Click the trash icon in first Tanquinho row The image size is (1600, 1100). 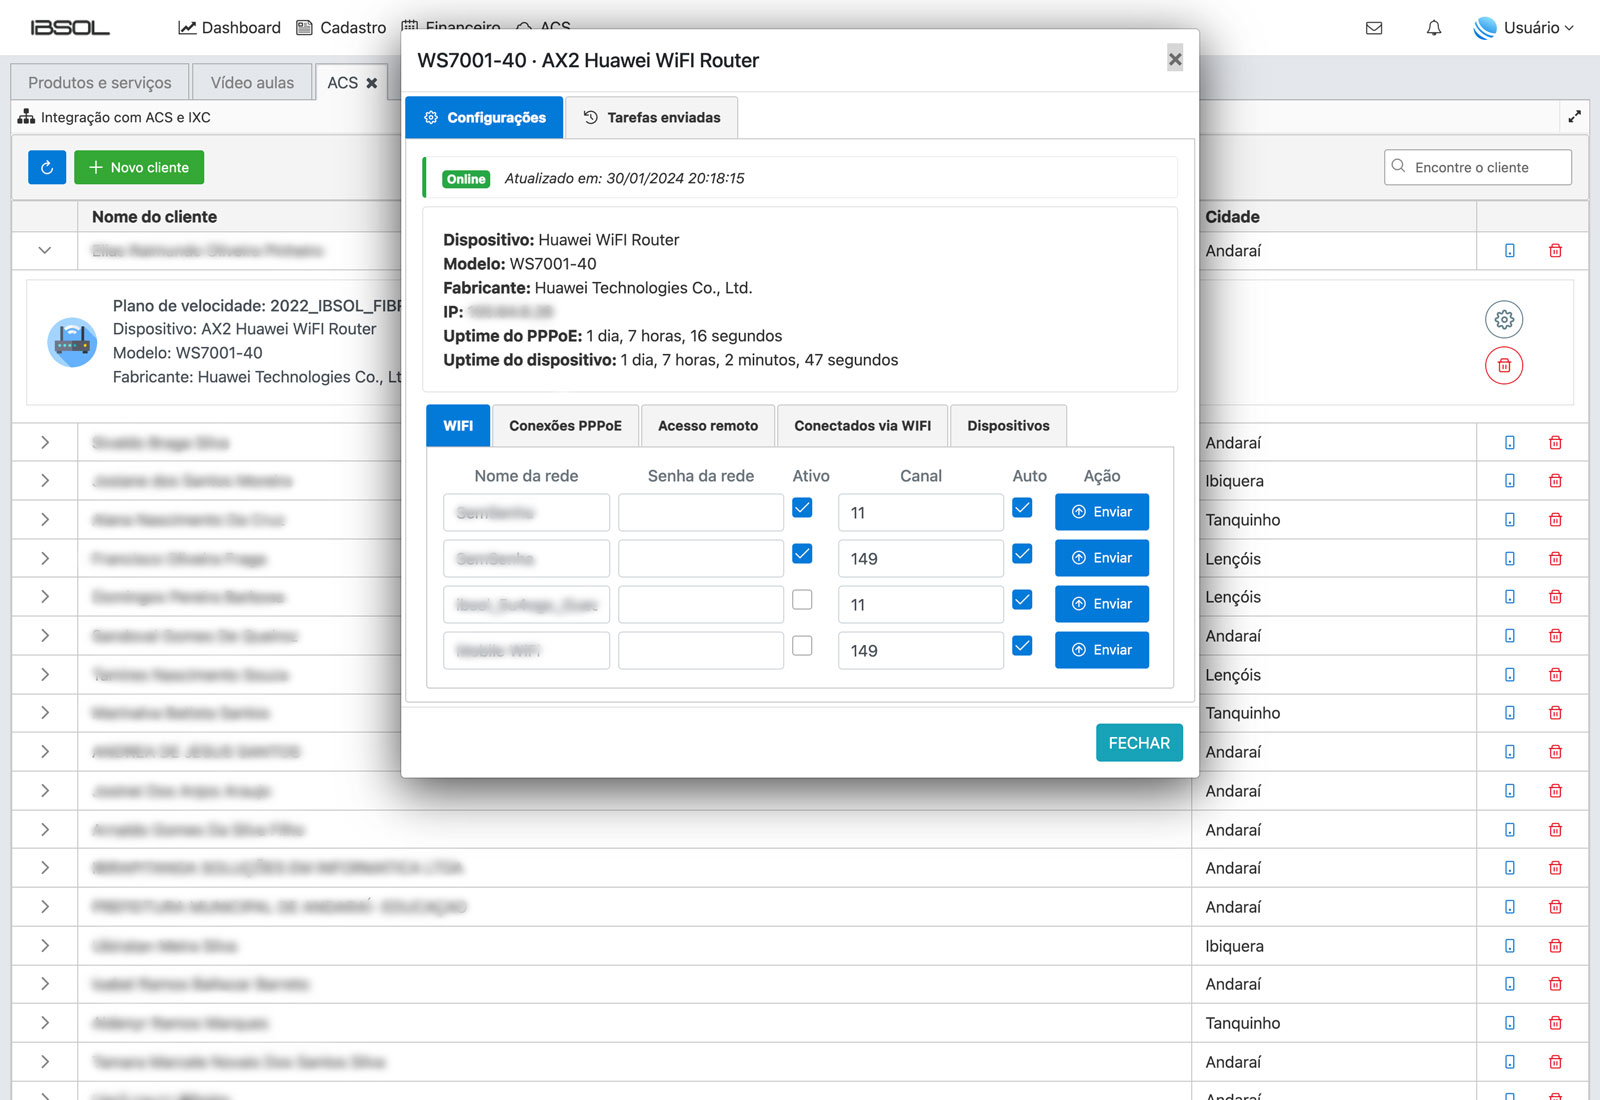(1555, 520)
